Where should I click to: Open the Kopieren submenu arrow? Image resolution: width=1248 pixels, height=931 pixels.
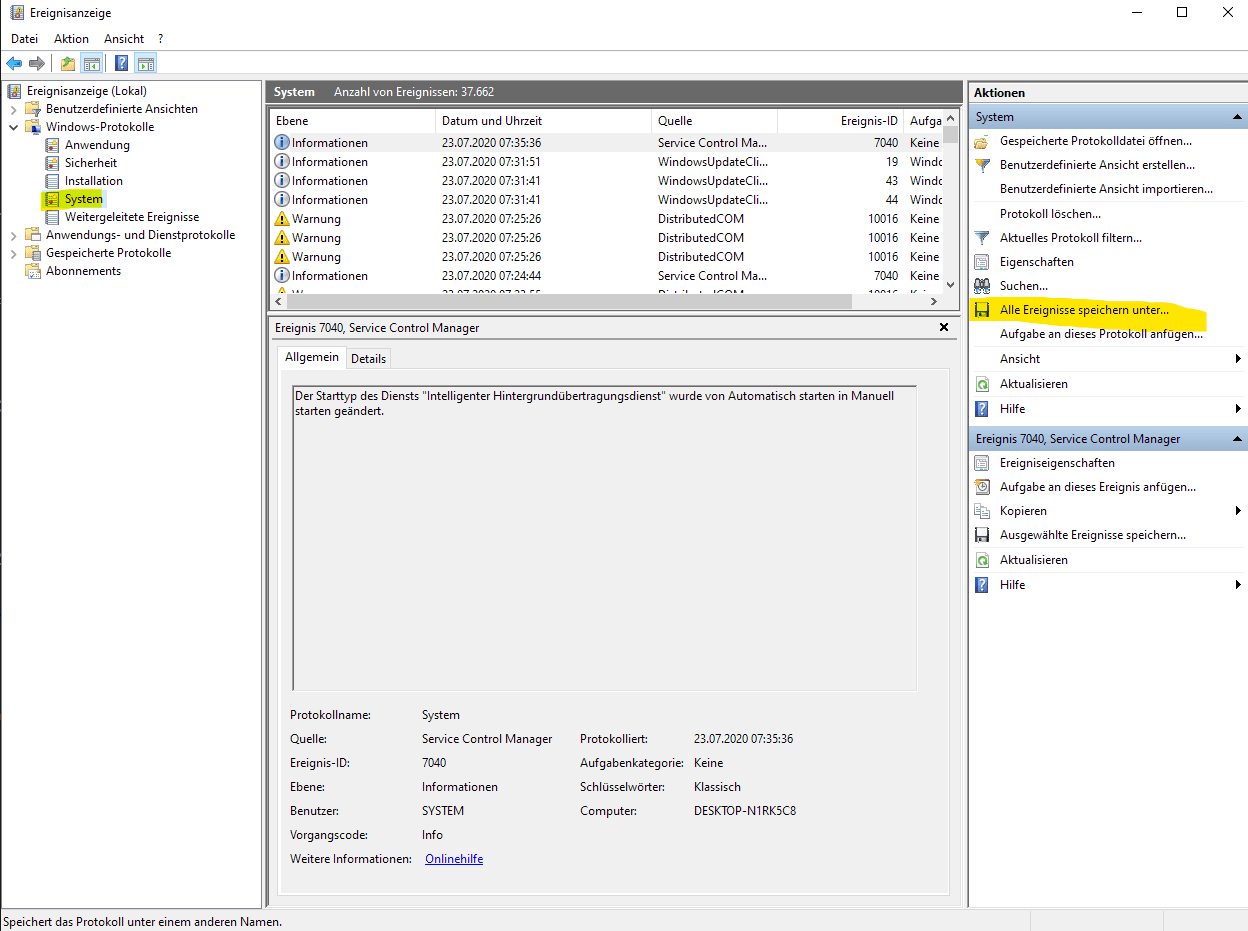[x=1238, y=511]
